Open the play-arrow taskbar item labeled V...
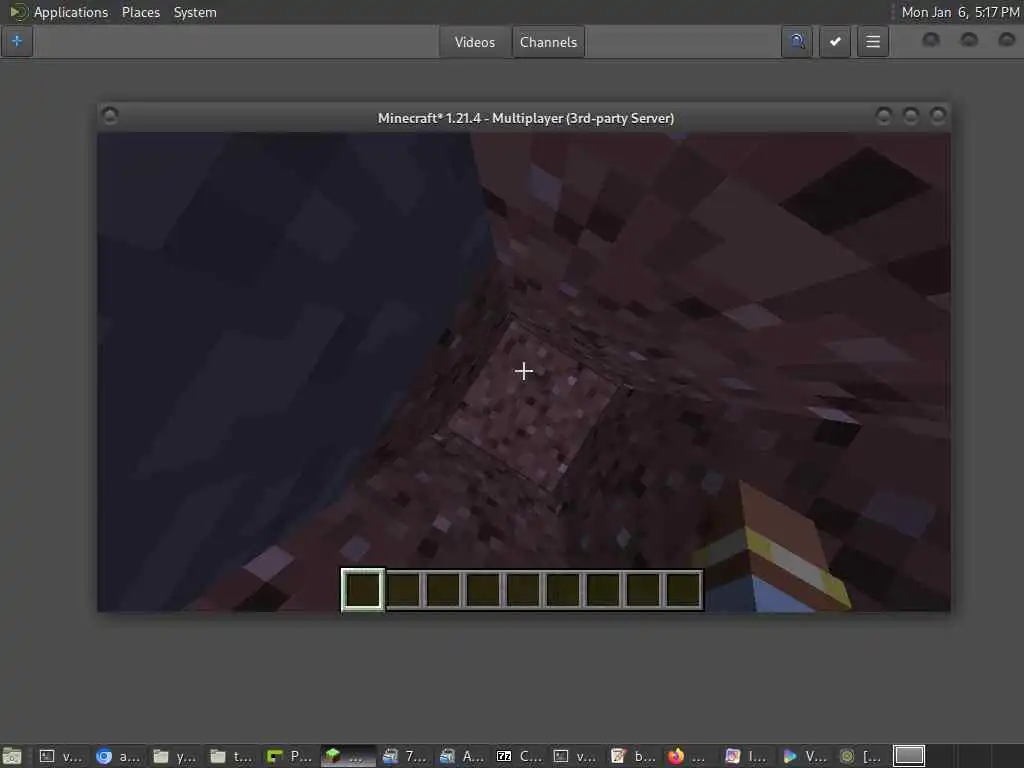 (x=803, y=756)
